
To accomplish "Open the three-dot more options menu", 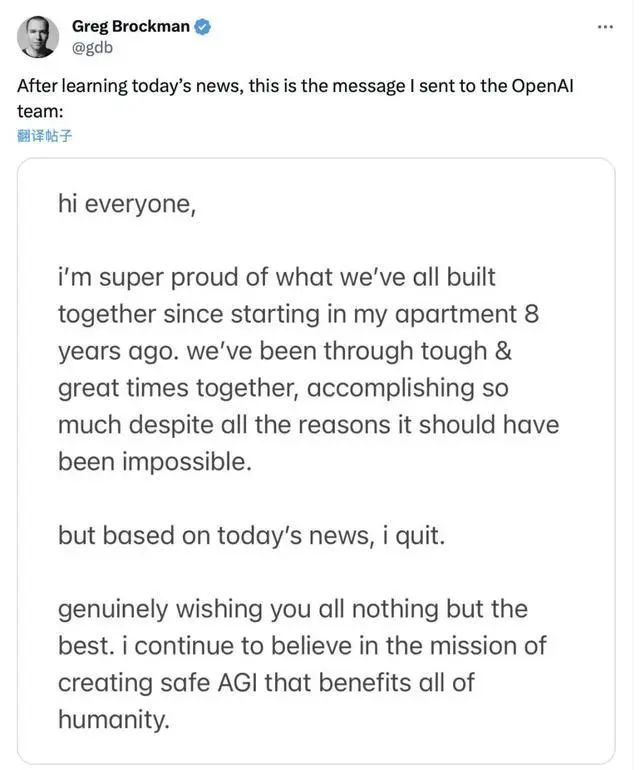I will (605, 27).
